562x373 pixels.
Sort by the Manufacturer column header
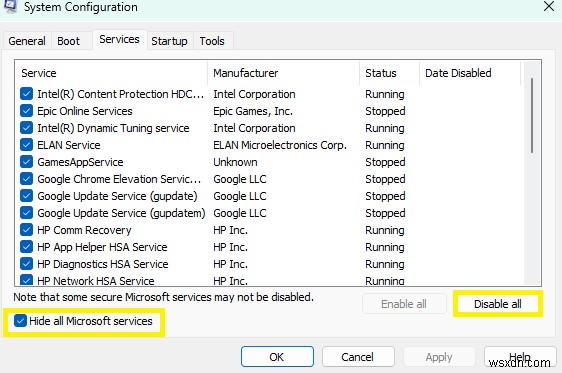pyautogui.click(x=283, y=73)
